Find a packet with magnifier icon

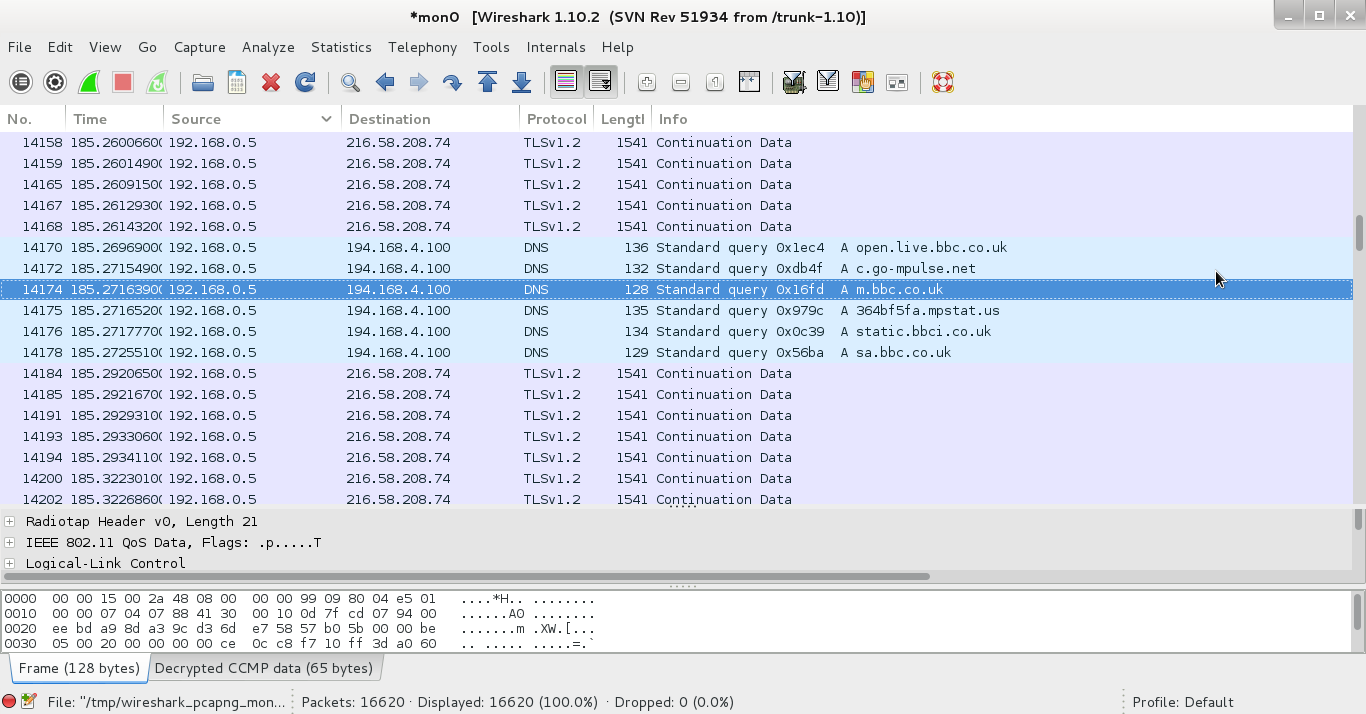pyautogui.click(x=350, y=82)
